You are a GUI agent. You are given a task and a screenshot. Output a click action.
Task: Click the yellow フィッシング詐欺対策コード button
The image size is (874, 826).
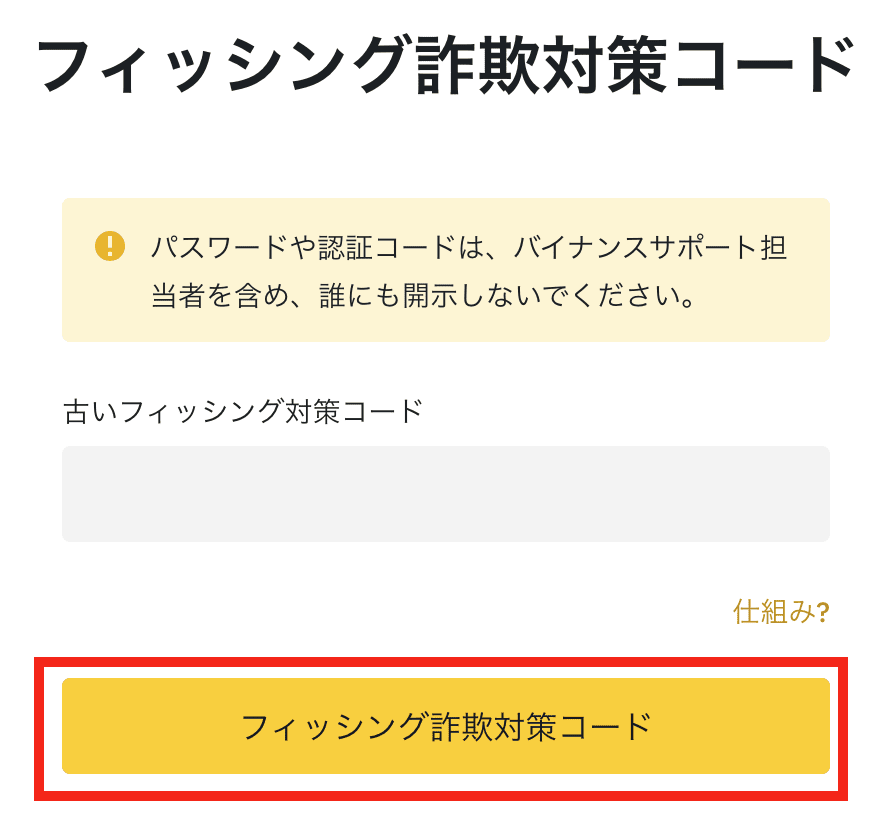pyautogui.click(x=446, y=726)
